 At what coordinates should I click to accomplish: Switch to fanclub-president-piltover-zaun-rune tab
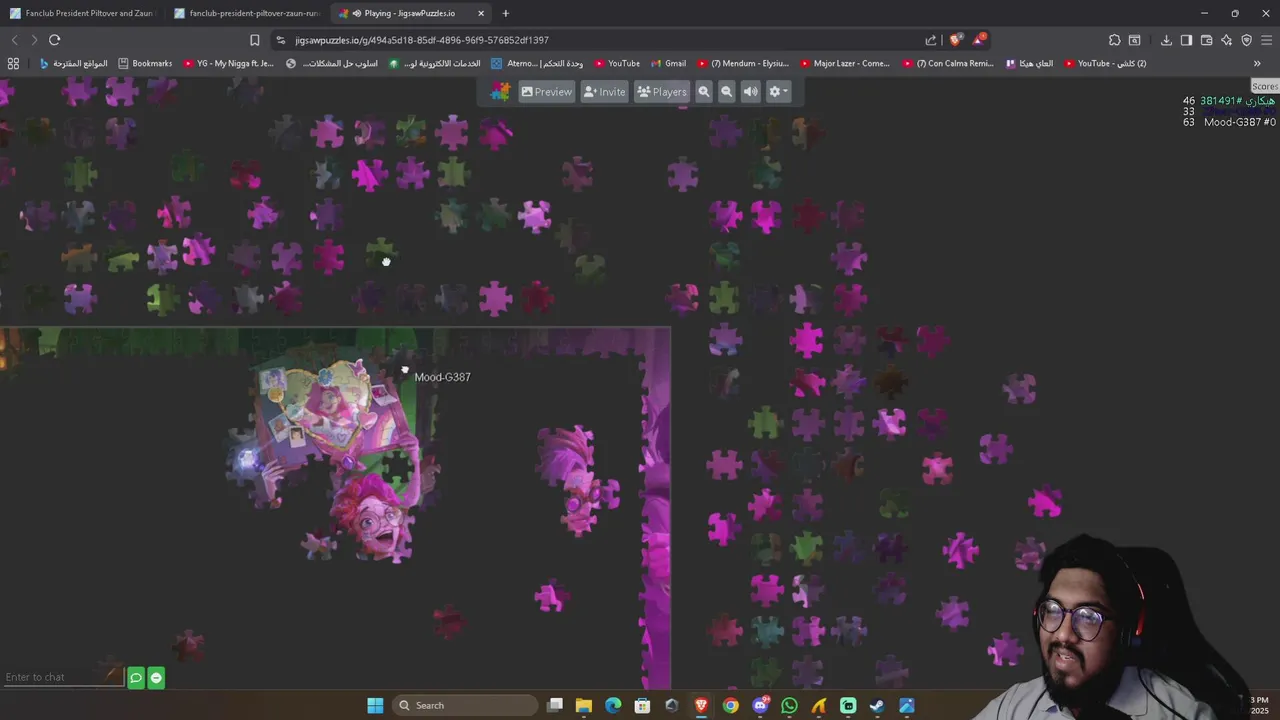pos(246,13)
